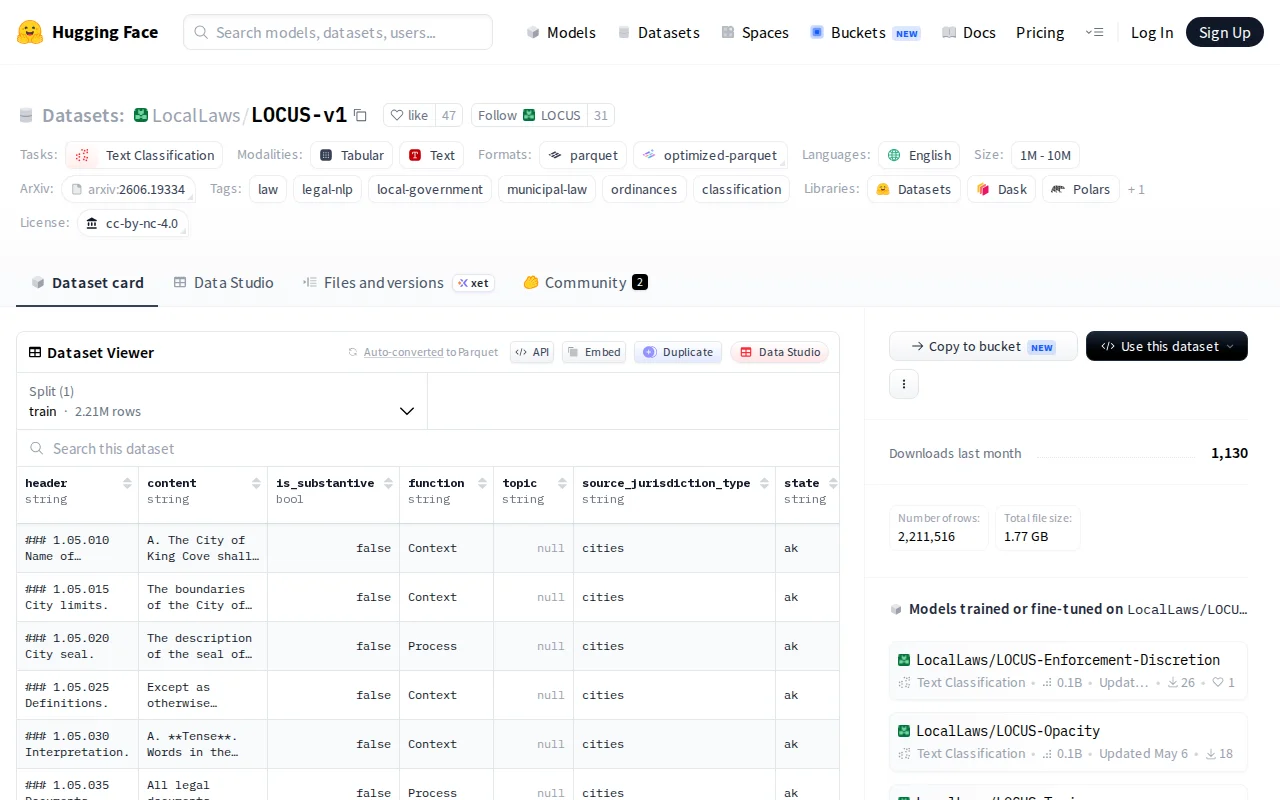The width and height of the screenshot is (1280, 800).
Task: Select the Text modality tag
Action: pos(431,155)
